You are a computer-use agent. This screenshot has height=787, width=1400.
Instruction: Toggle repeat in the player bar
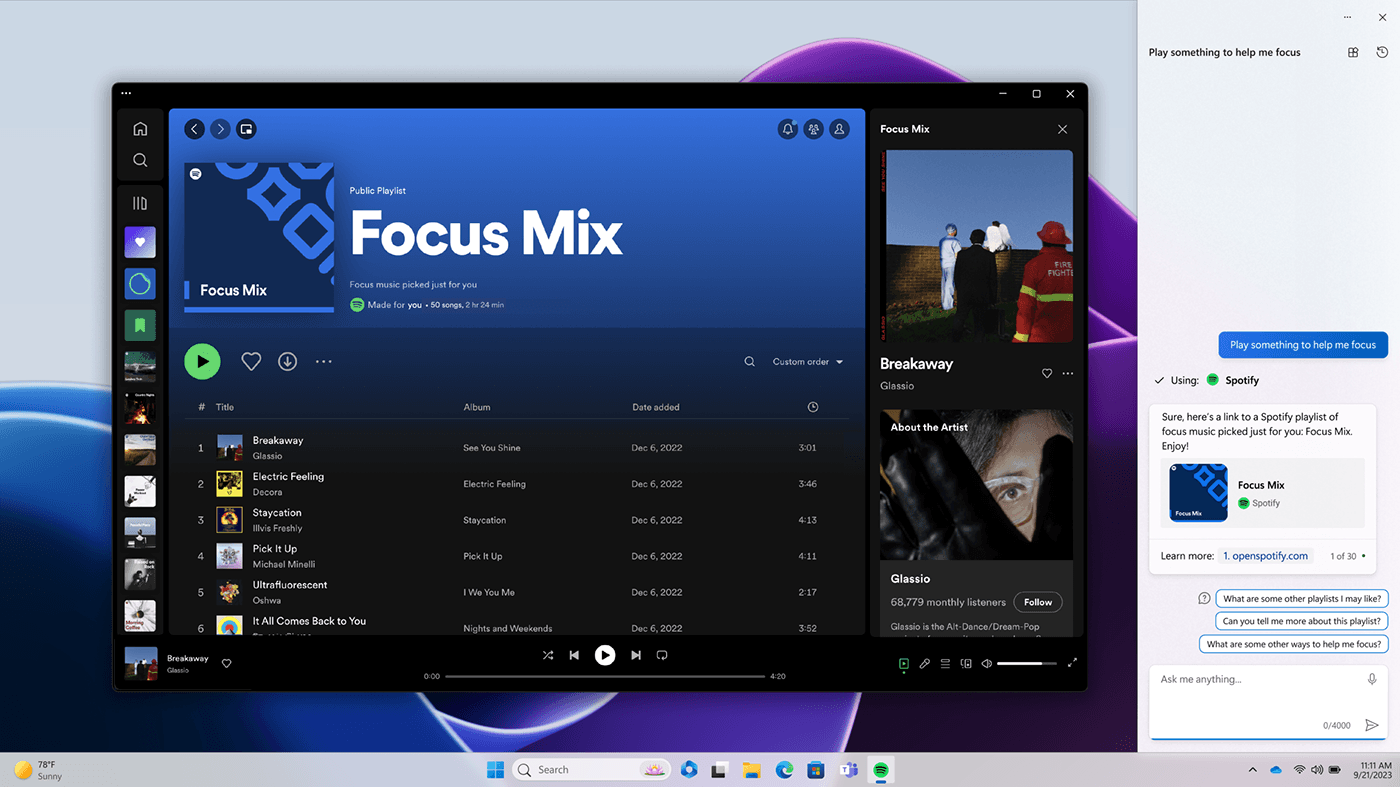click(662, 655)
